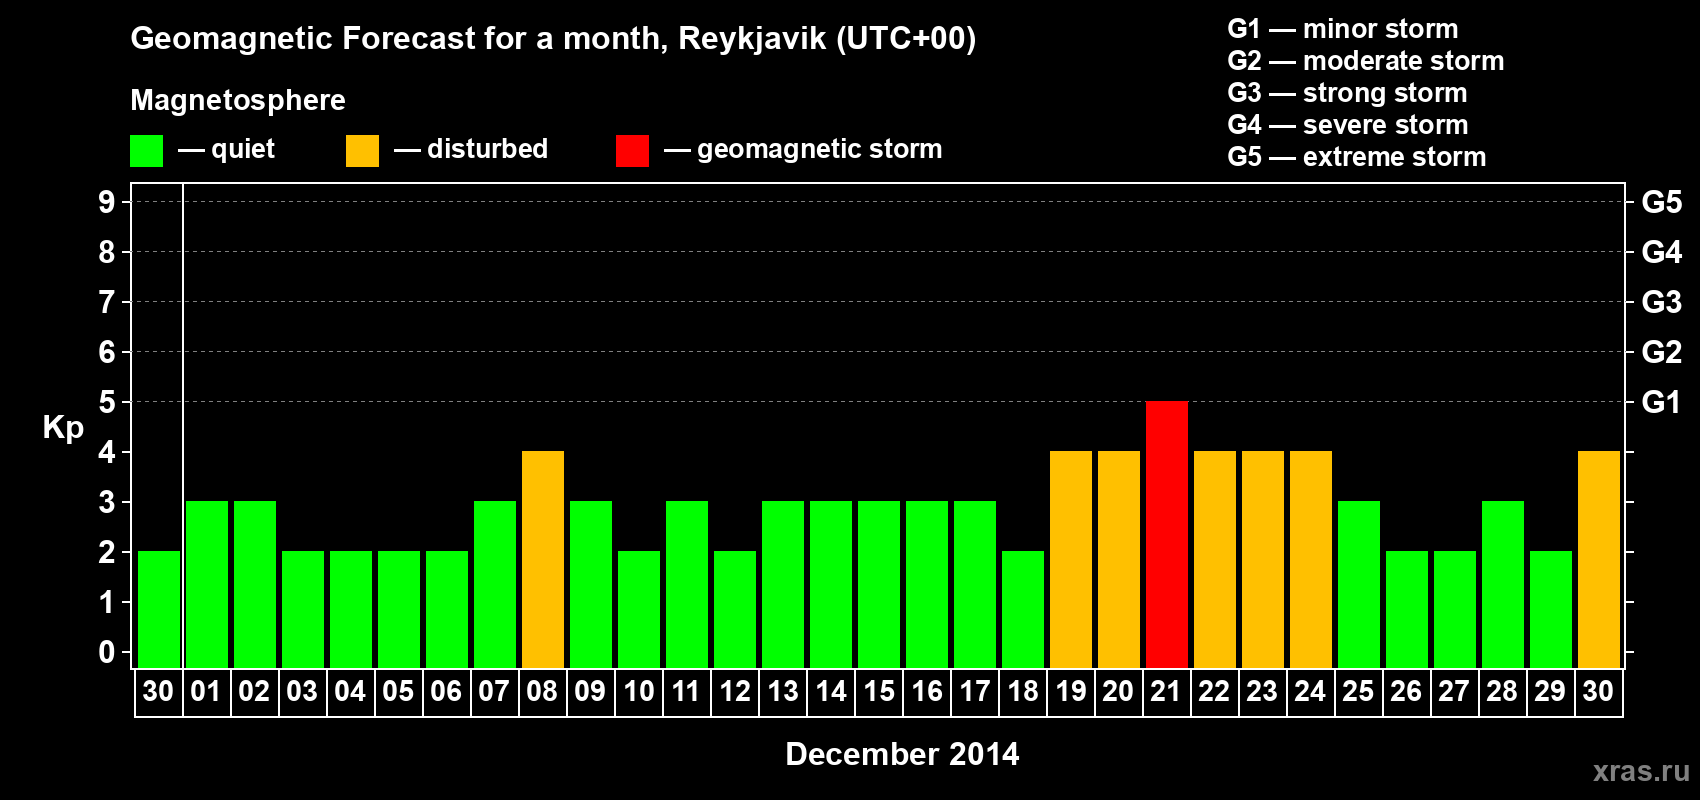Click date label 29 on the axis
1700x800 pixels.
[1550, 691]
